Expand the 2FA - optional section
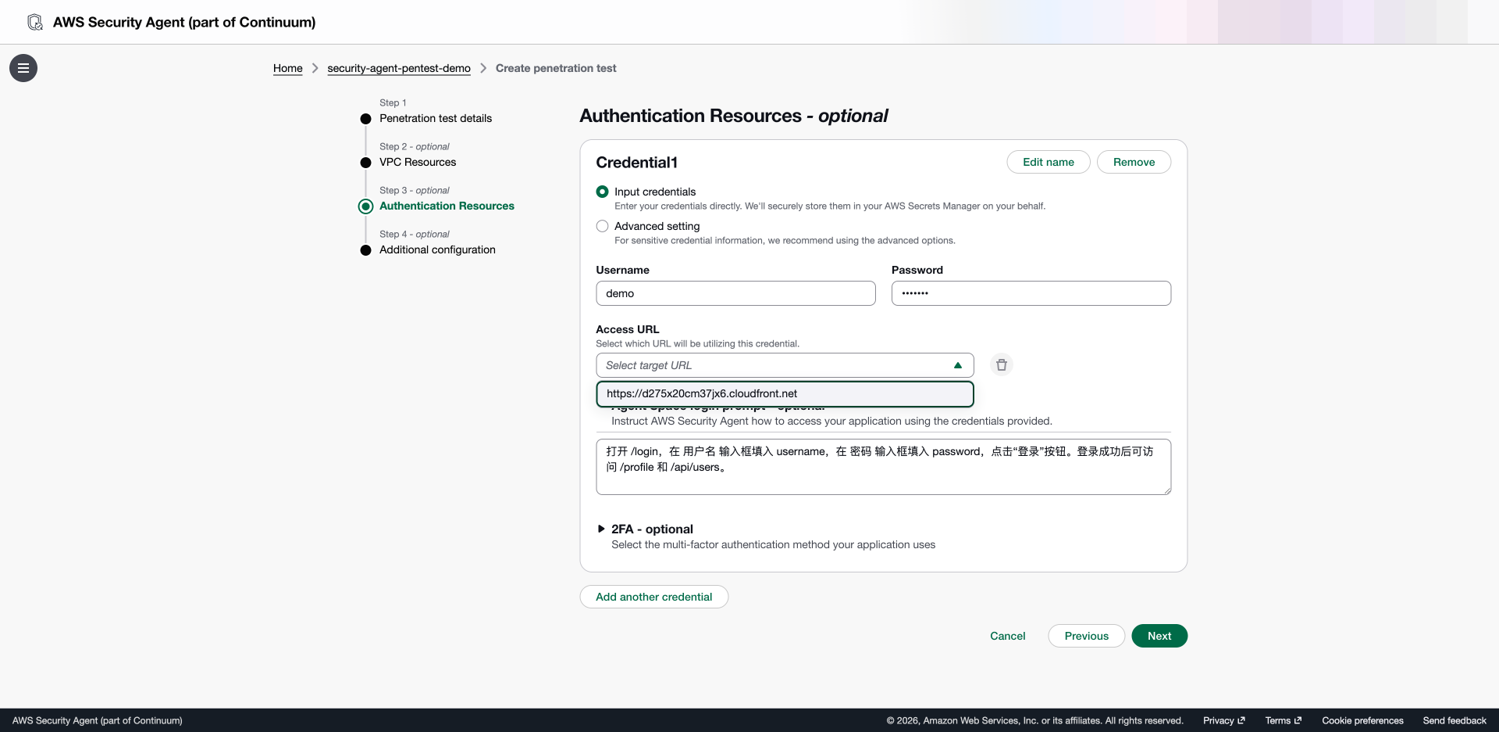The width and height of the screenshot is (1499, 732). 601,529
